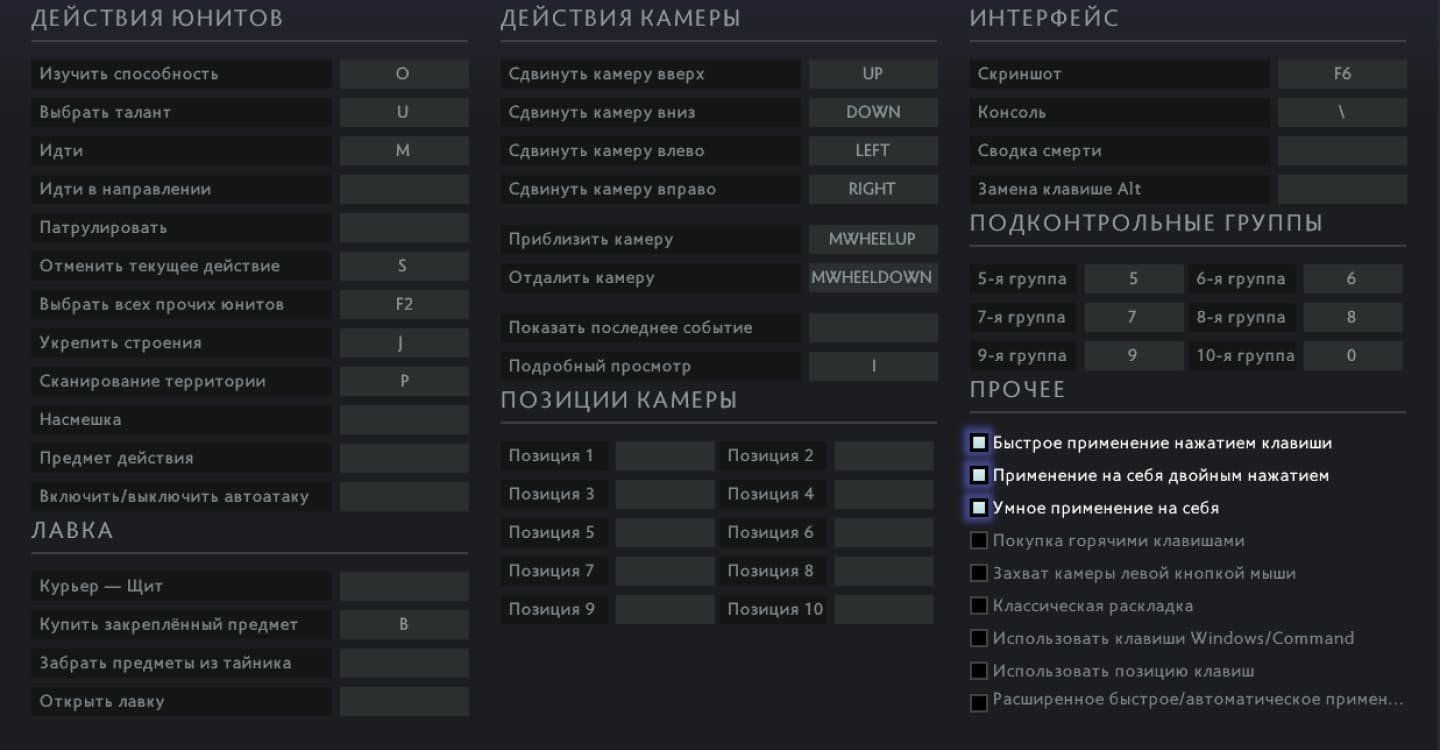
Task: Disable "Применение на себя двойным нажатием"
Action: (979, 476)
